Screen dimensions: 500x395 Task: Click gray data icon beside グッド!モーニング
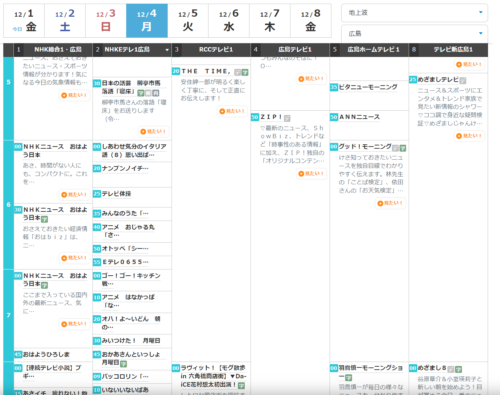tap(395, 148)
